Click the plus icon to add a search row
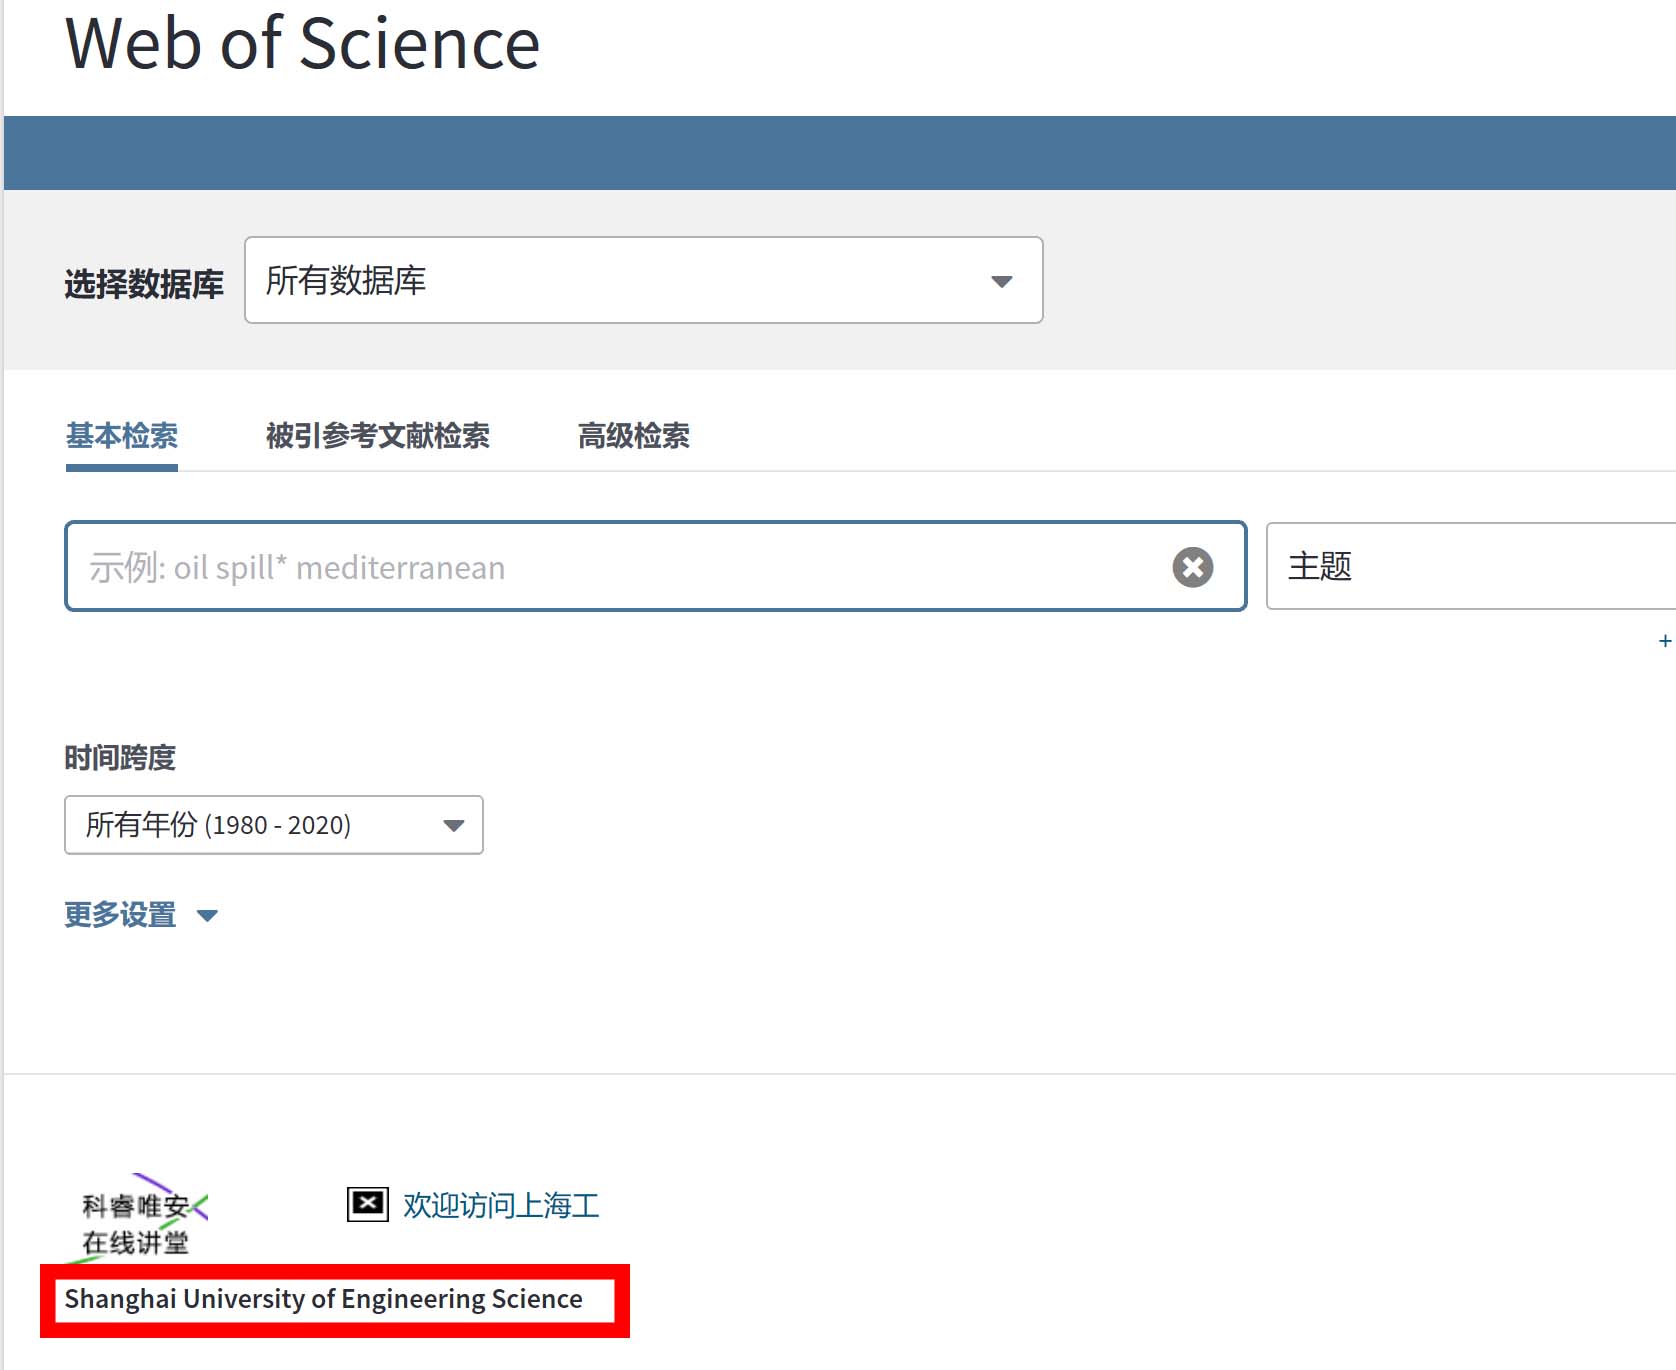Screen dimensions: 1676x1370 (x=1664, y=641)
